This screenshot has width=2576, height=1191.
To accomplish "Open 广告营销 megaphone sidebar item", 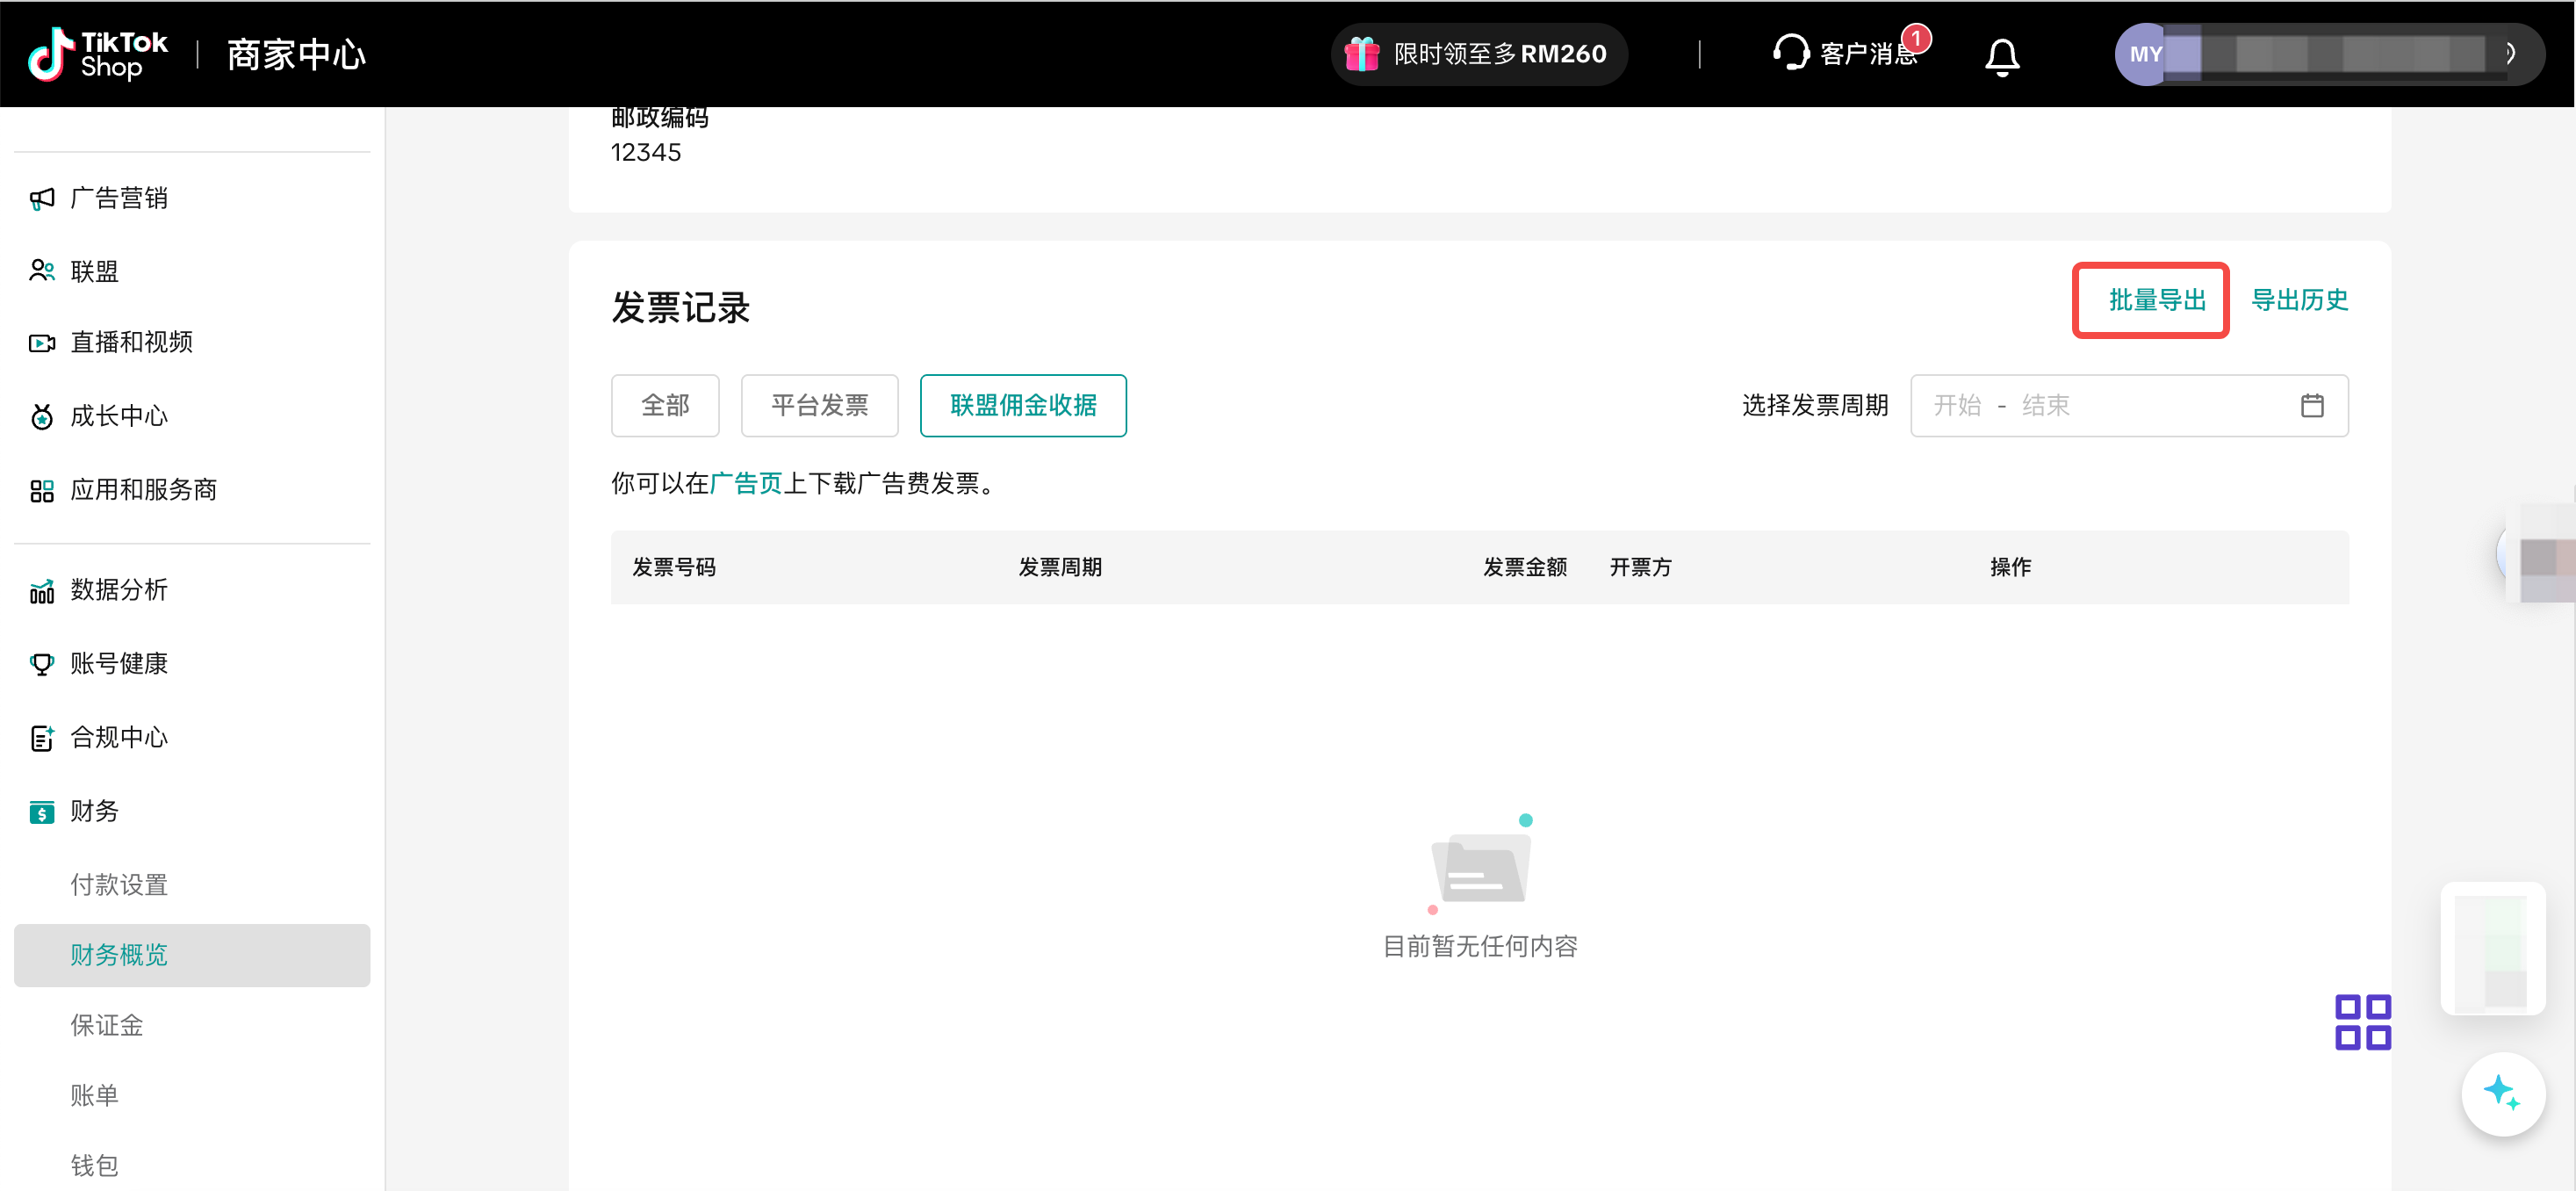I will pyautogui.click(x=118, y=198).
